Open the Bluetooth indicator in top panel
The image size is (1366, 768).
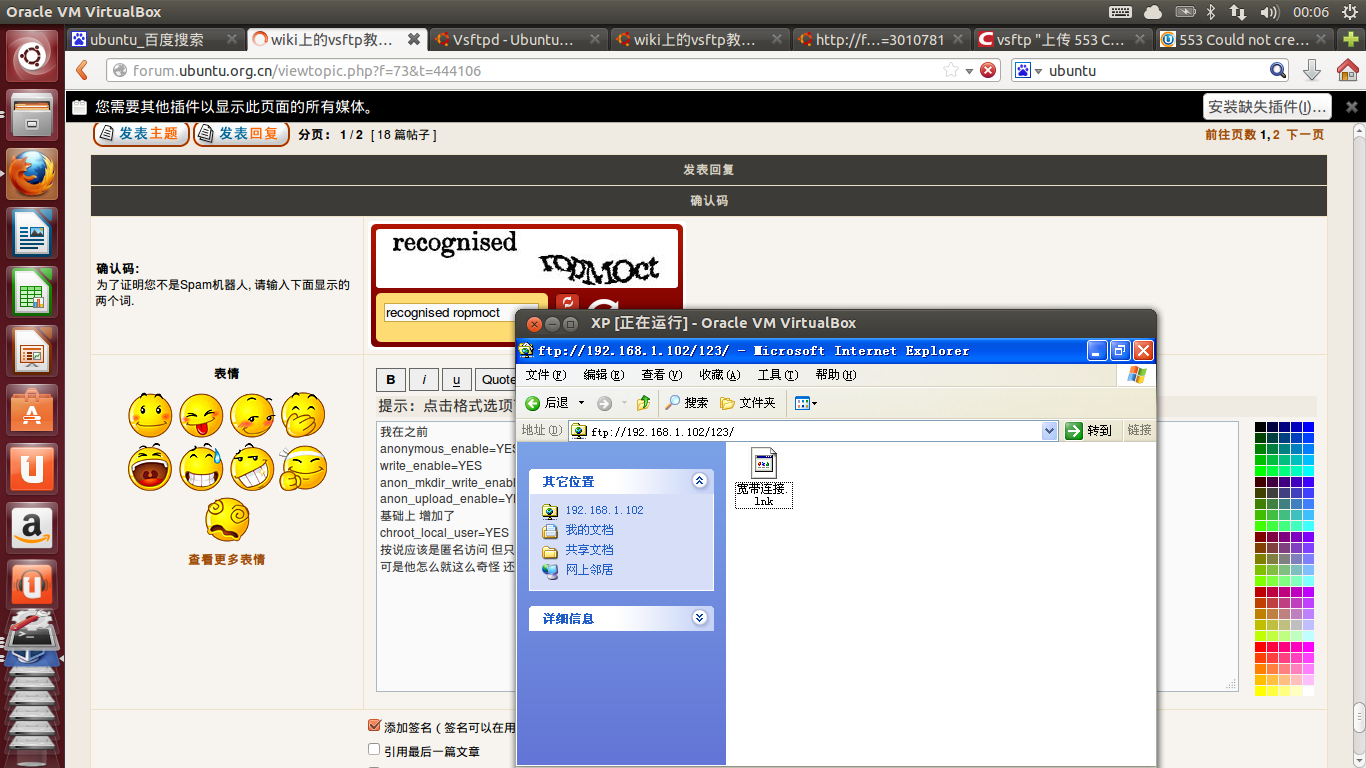pyautogui.click(x=1210, y=12)
